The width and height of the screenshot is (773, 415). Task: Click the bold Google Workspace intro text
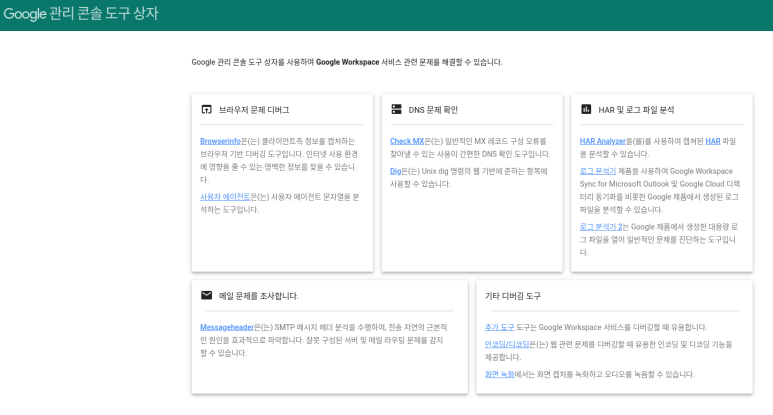click(348, 62)
